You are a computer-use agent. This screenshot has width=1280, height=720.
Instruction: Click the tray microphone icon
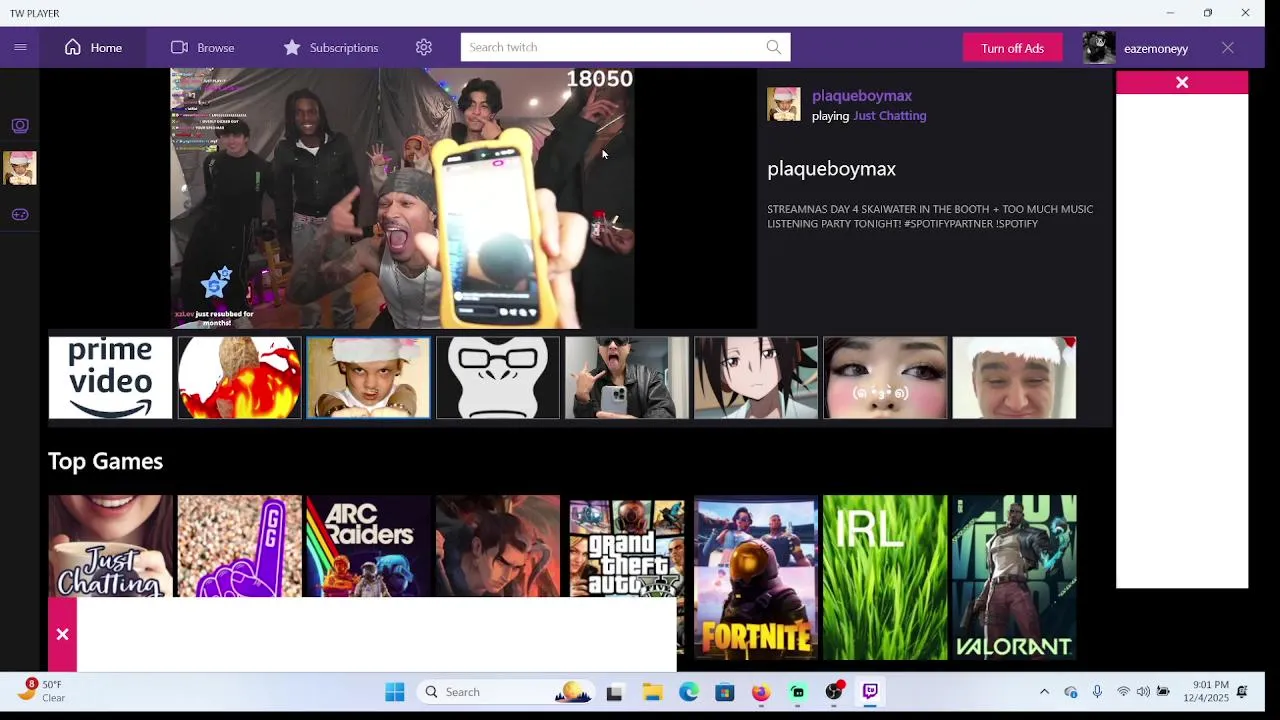pyautogui.click(x=1097, y=692)
